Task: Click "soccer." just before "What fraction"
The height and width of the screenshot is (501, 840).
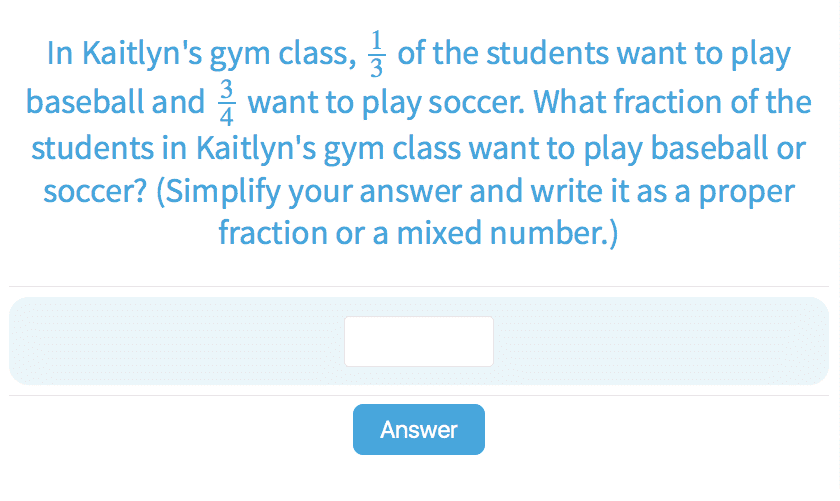Action: coord(485,103)
